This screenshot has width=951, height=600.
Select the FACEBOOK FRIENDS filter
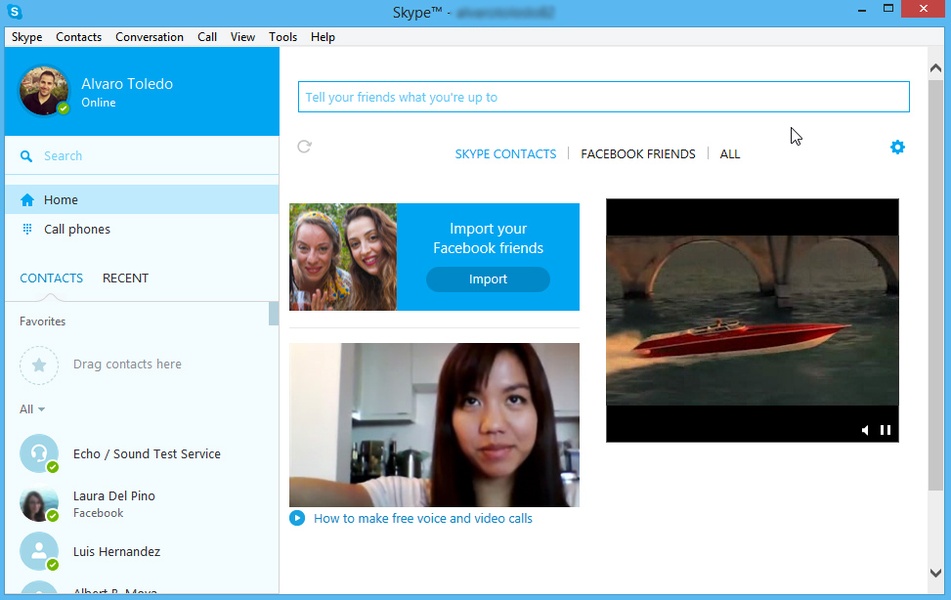pyautogui.click(x=638, y=154)
